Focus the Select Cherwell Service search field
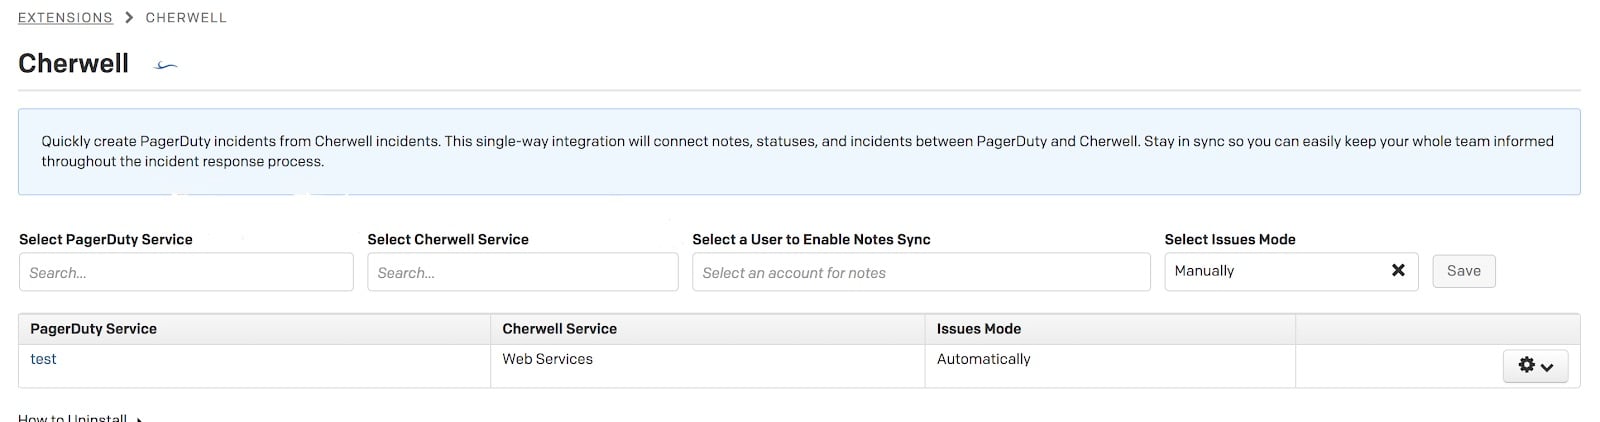 tap(522, 272)
